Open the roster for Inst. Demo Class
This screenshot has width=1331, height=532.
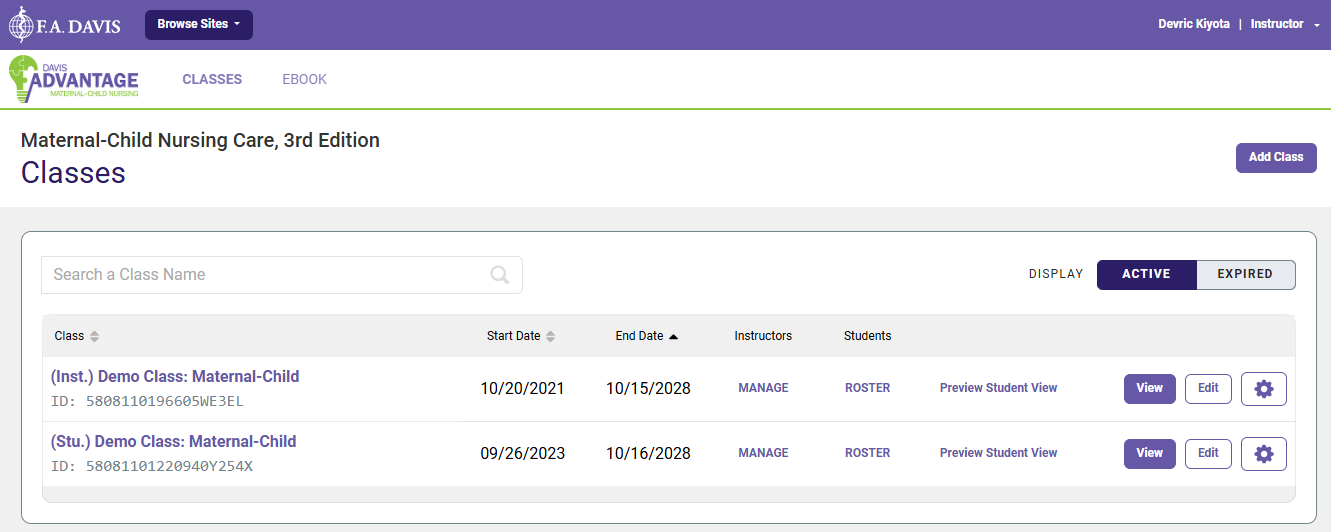pos(867,388)
